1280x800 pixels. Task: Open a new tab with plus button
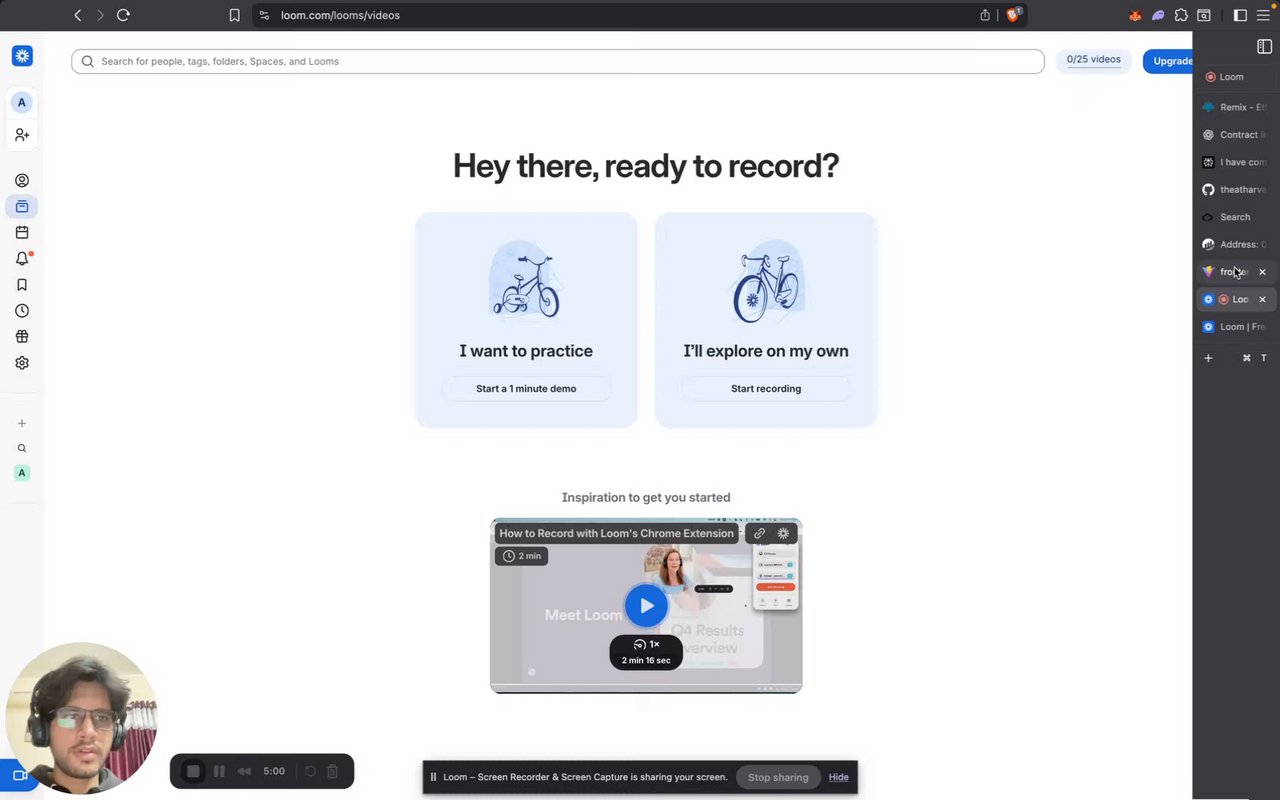(x=1208, y=358)
